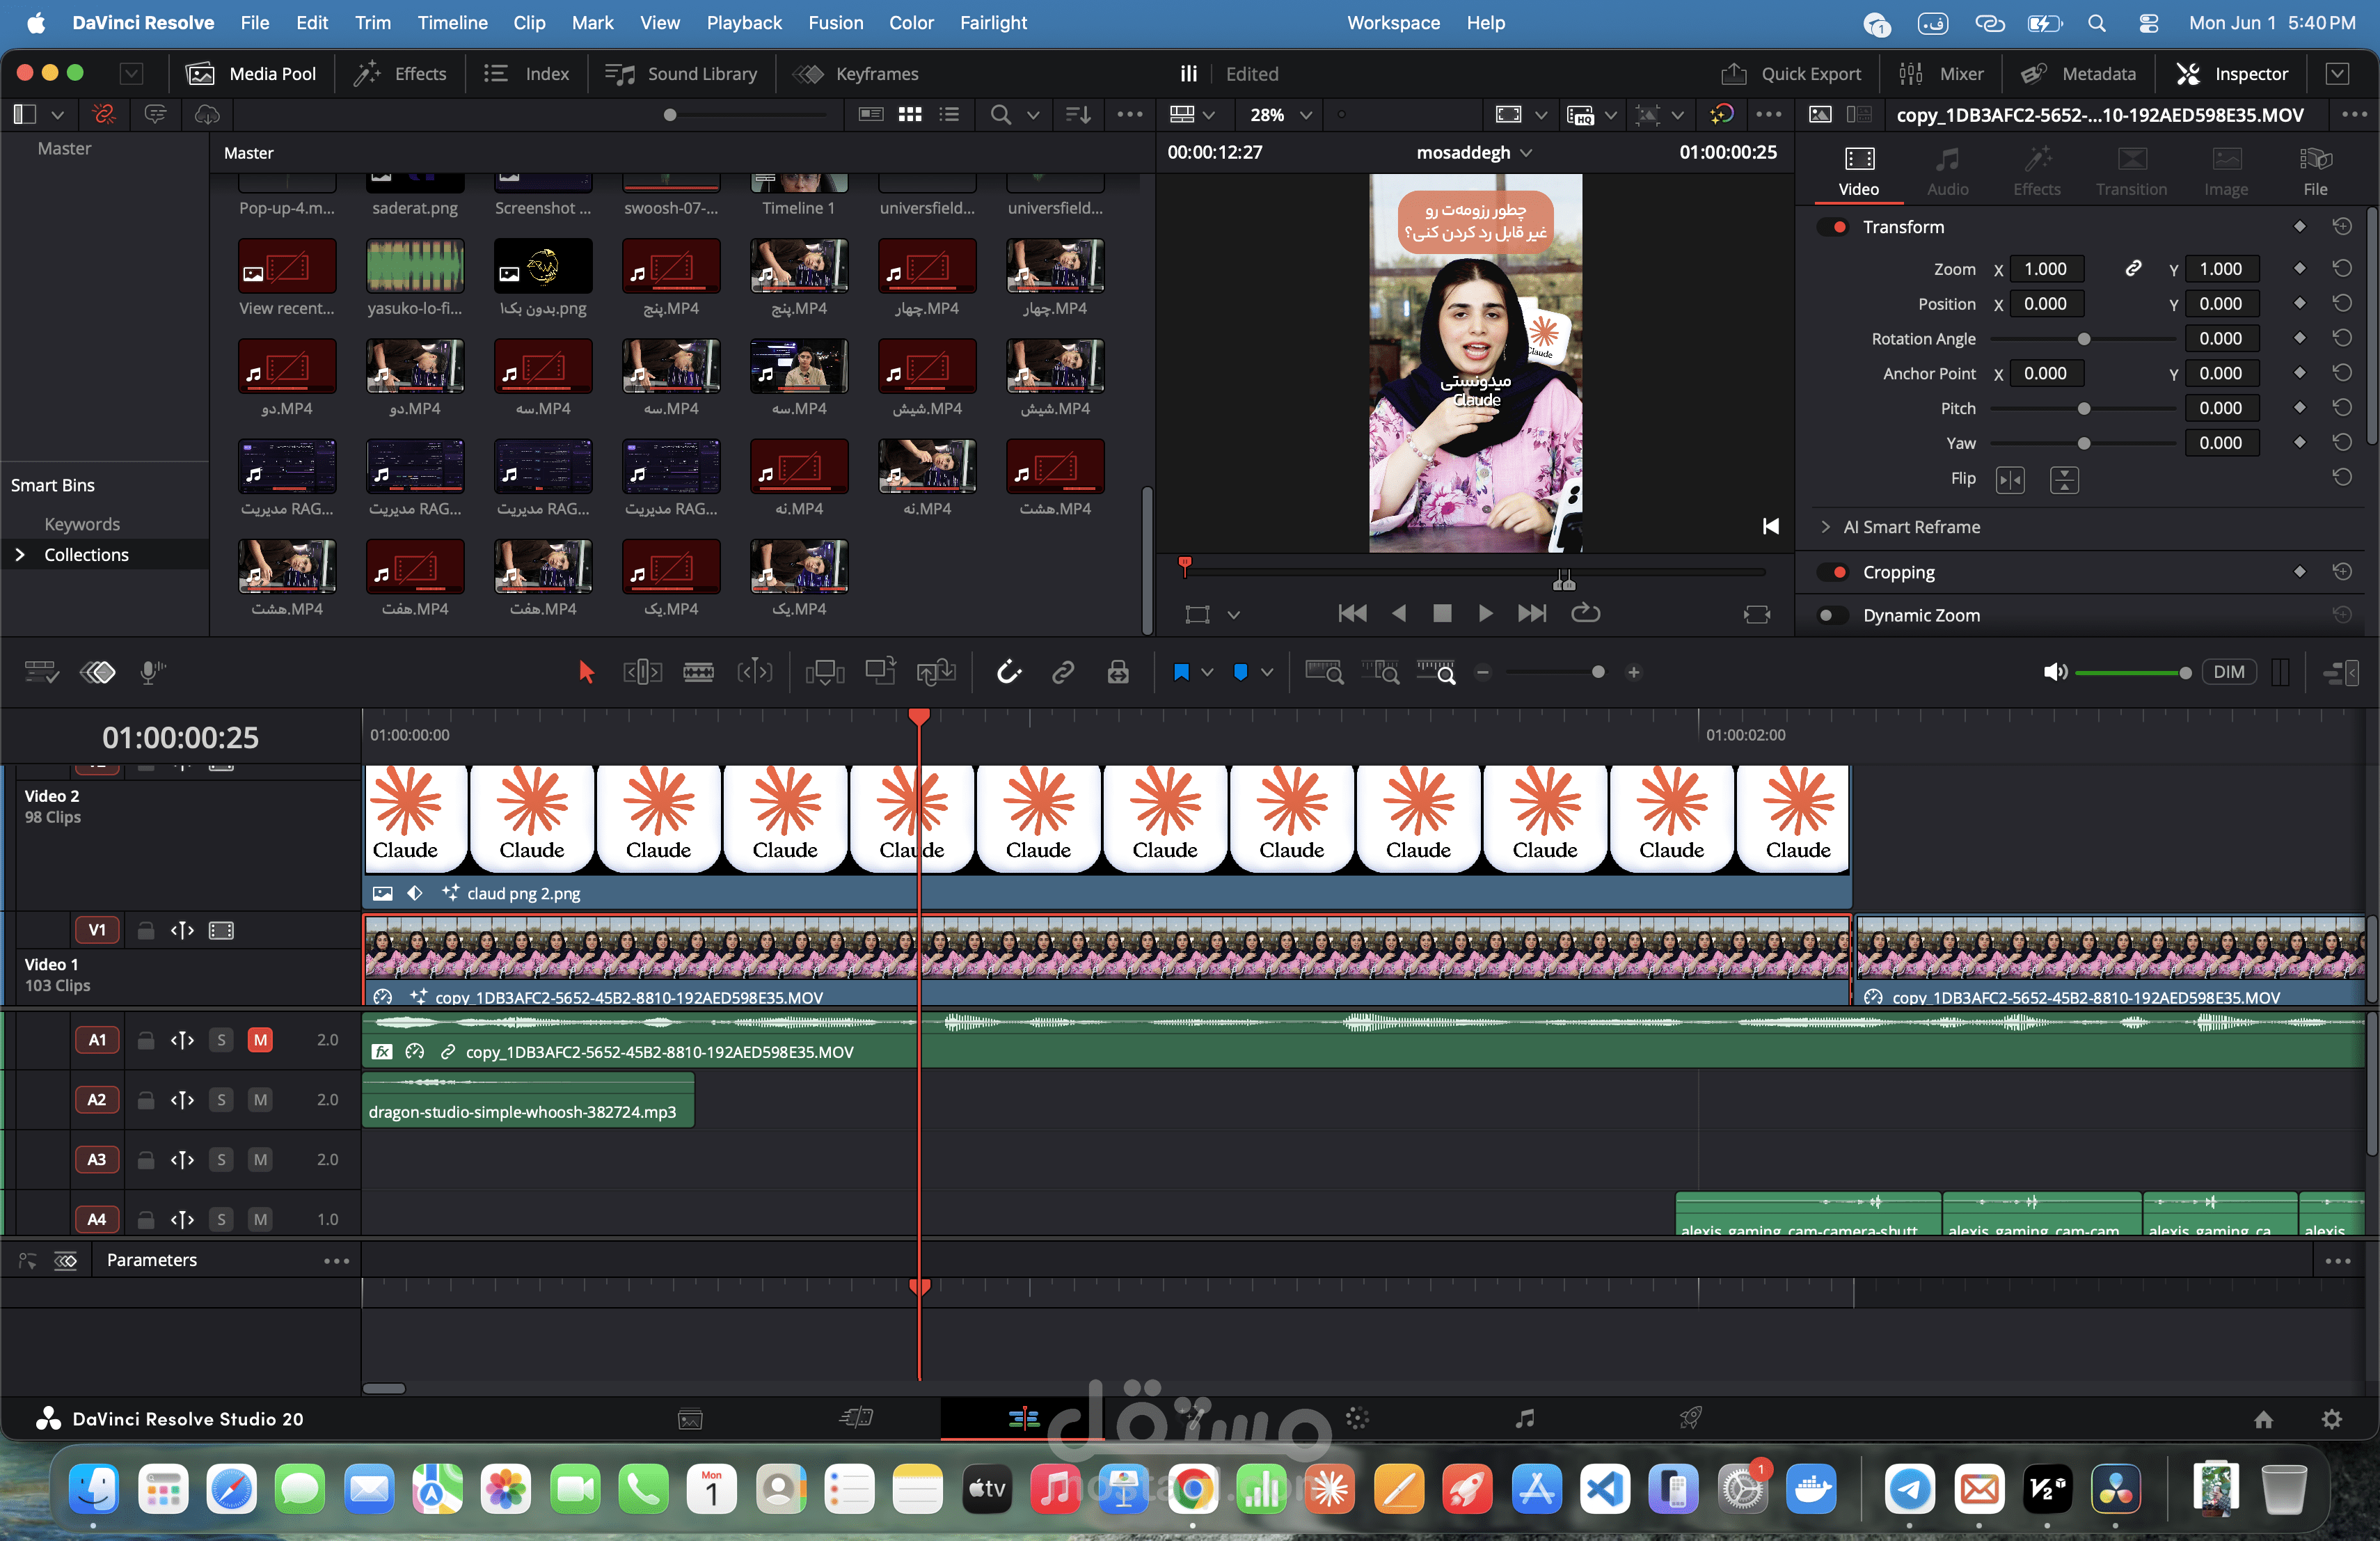Click the Overwrite Clip icon

click(880, 671)
